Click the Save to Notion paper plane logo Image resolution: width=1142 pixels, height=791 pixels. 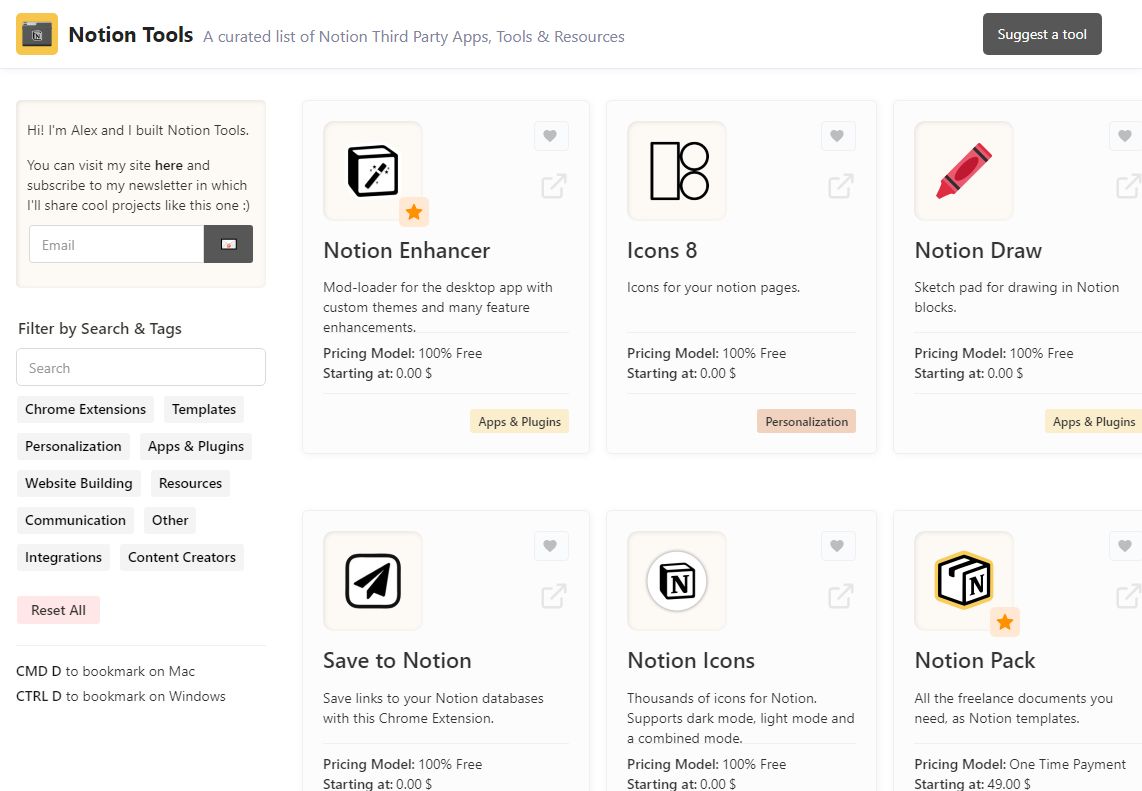pyautogui.click(x=373, y=581)
